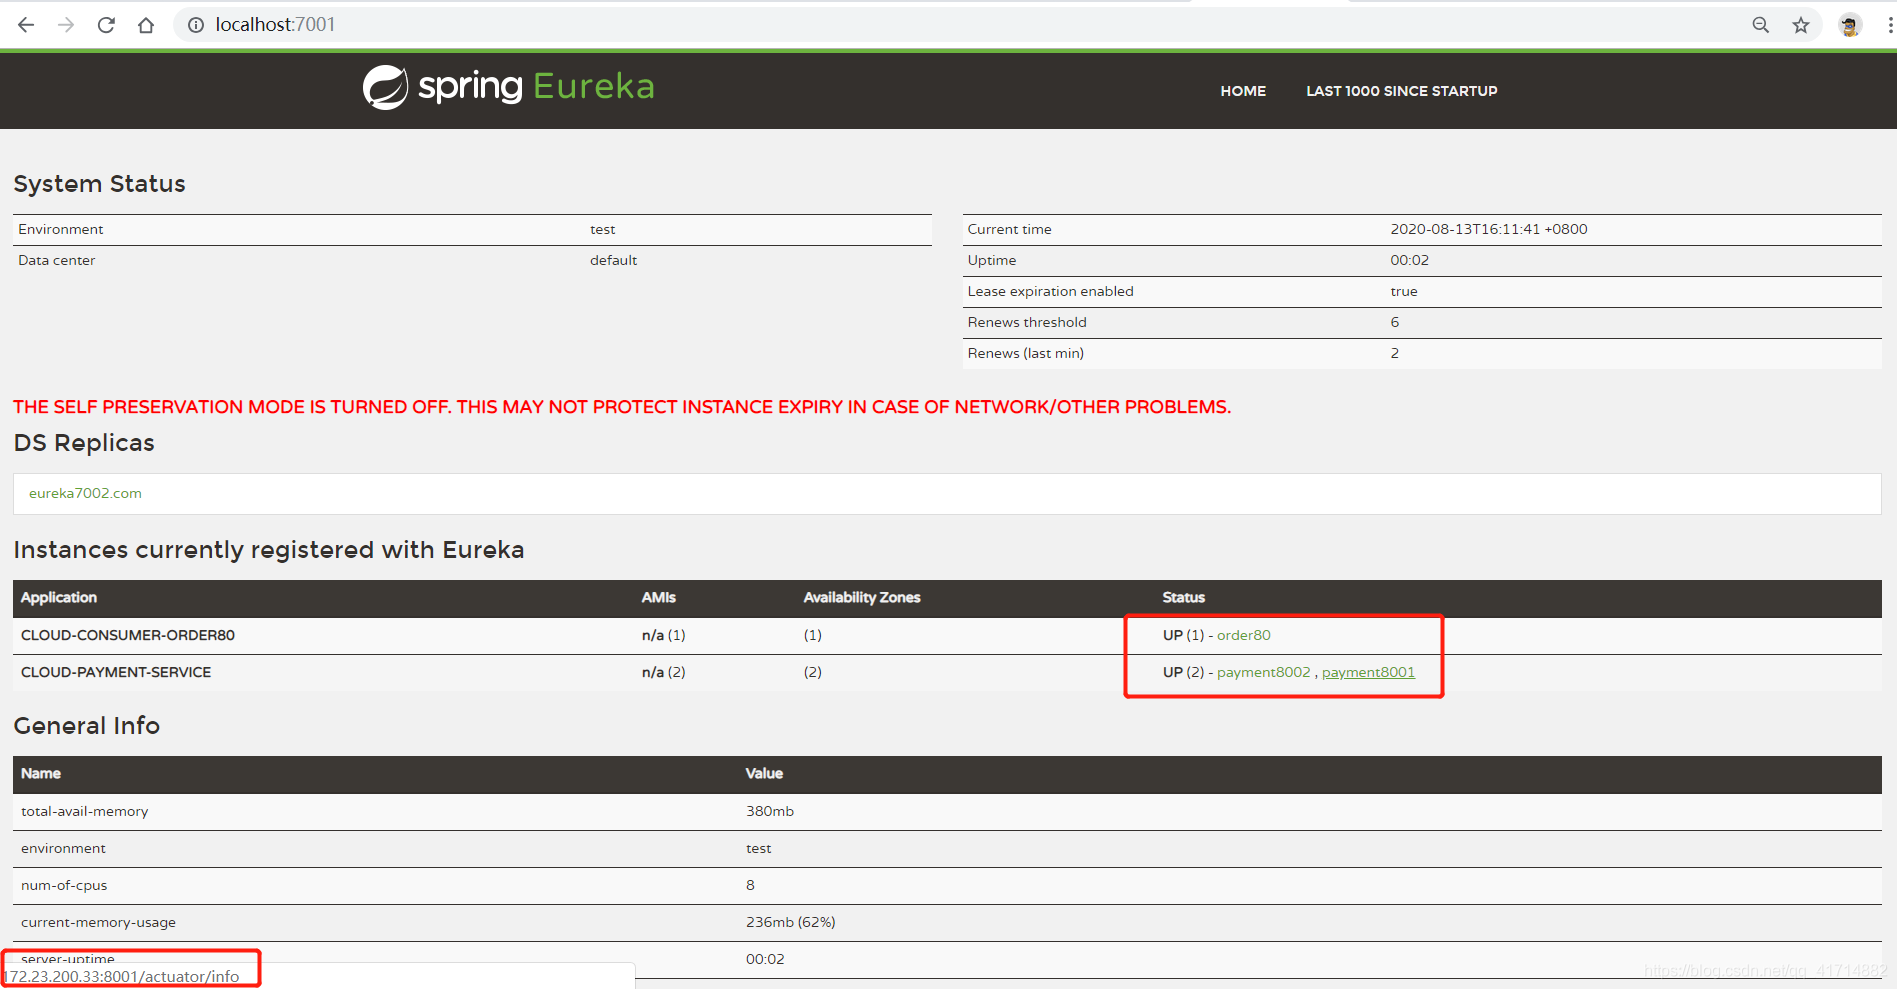The height and width of the screenshot is (989, 1897).
Task: Click the Name column header in General Info
Action: 41,773
